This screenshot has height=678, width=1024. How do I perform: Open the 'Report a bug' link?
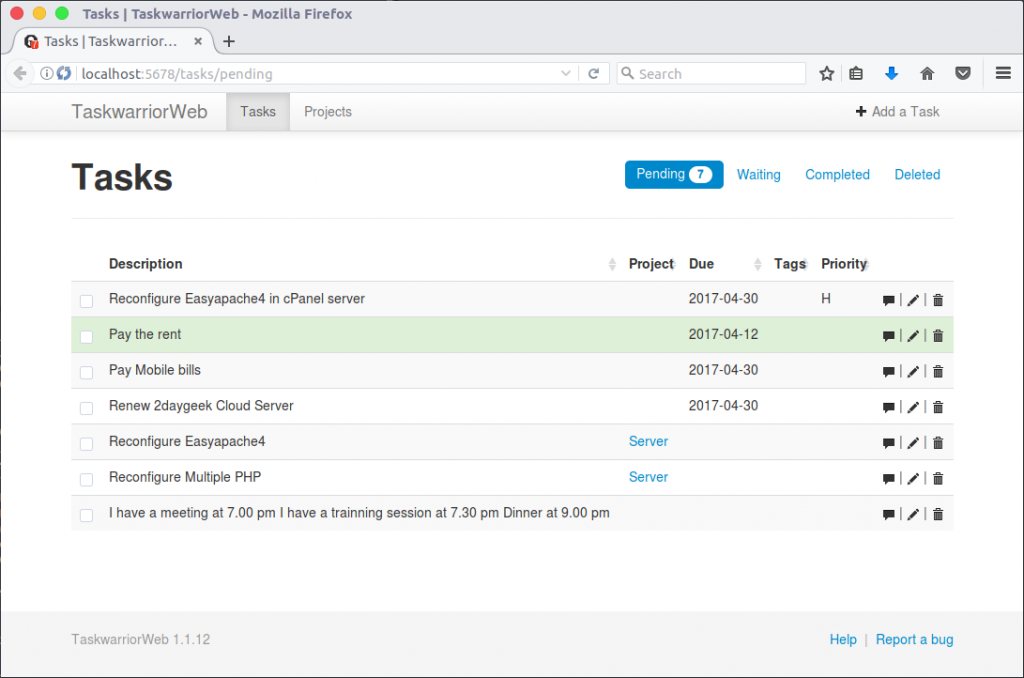(914, 639)
